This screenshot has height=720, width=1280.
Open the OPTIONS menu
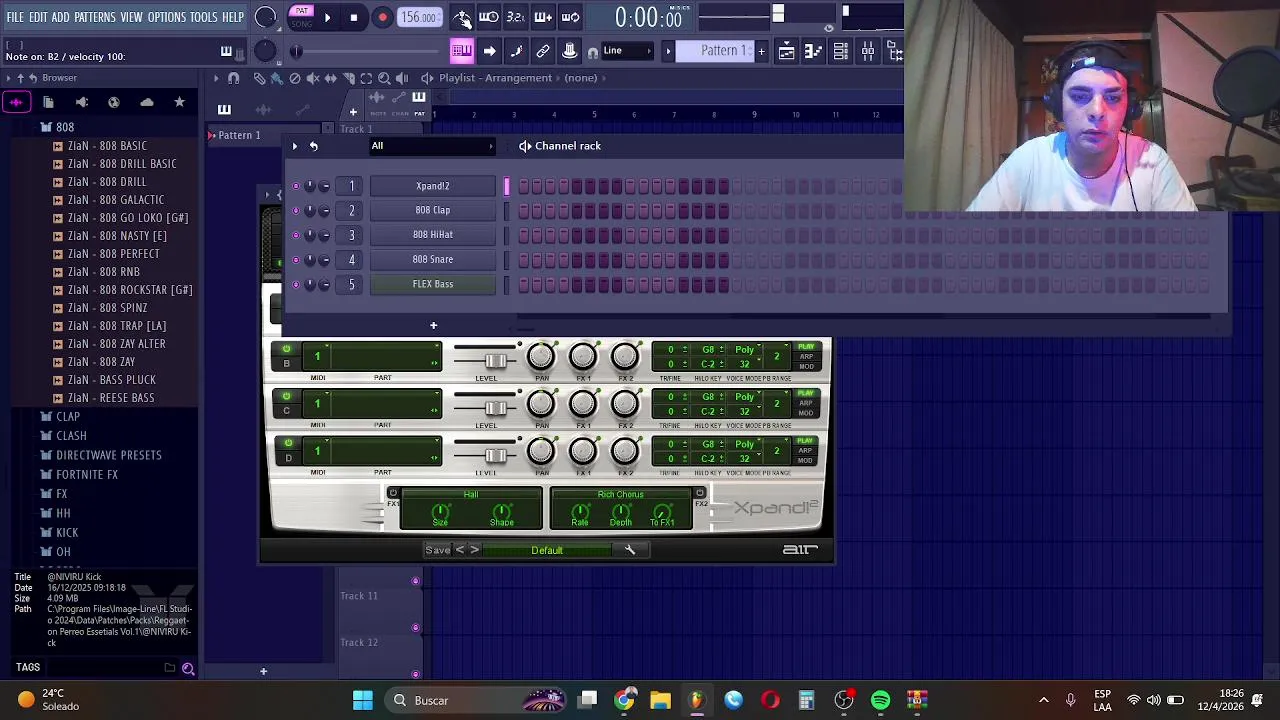167,18
